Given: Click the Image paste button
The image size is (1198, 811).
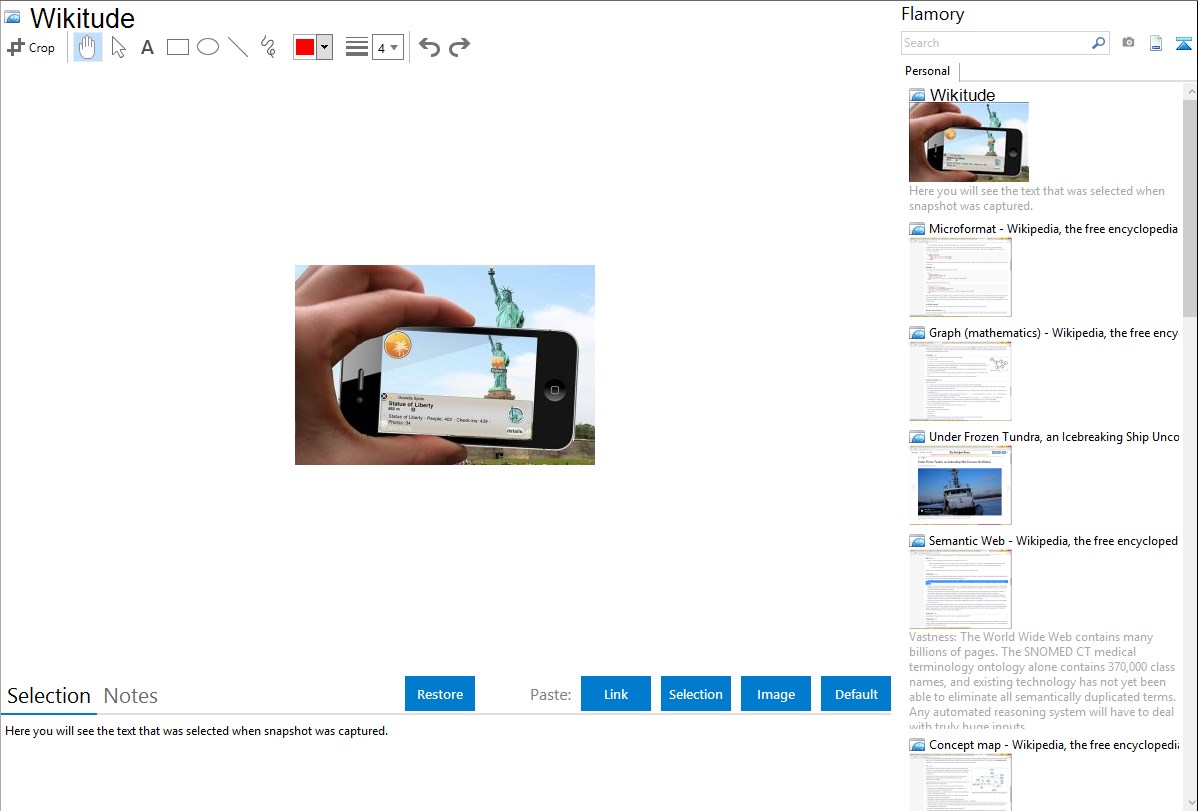Looking at the screenshot, I should (776, 694).
